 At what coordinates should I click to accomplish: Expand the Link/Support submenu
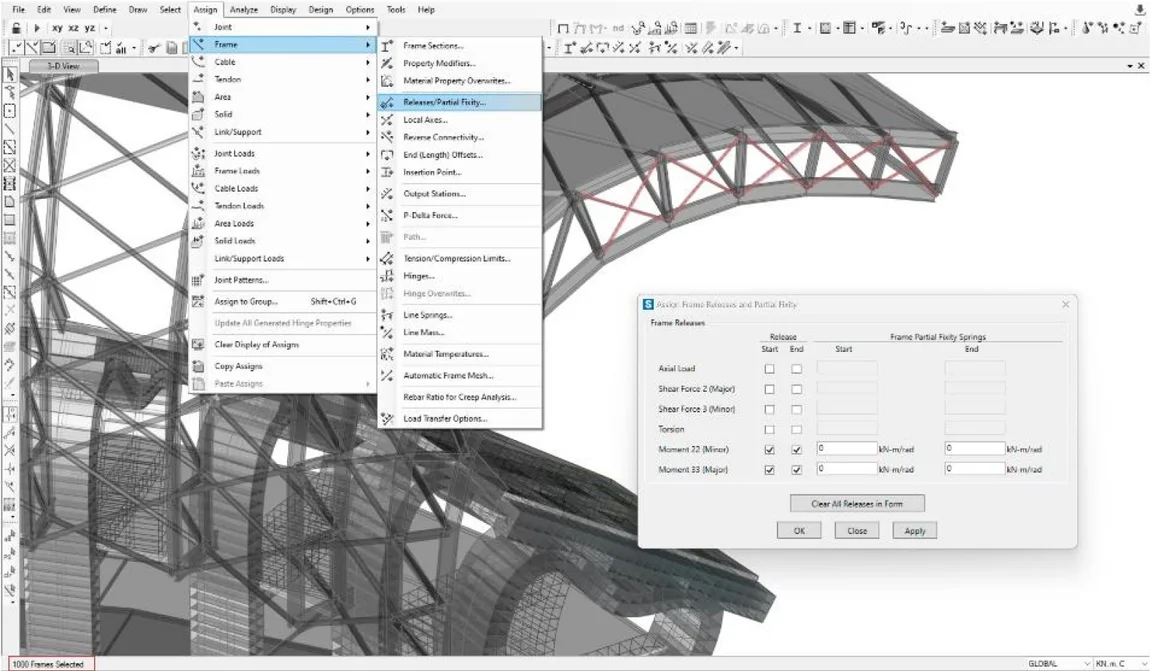coord(283,132)
